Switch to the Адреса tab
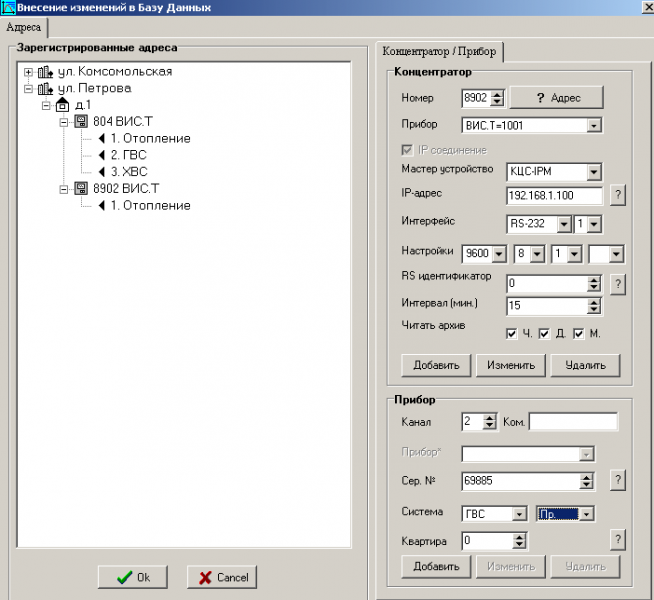654x600 pixels. point(24,28)
